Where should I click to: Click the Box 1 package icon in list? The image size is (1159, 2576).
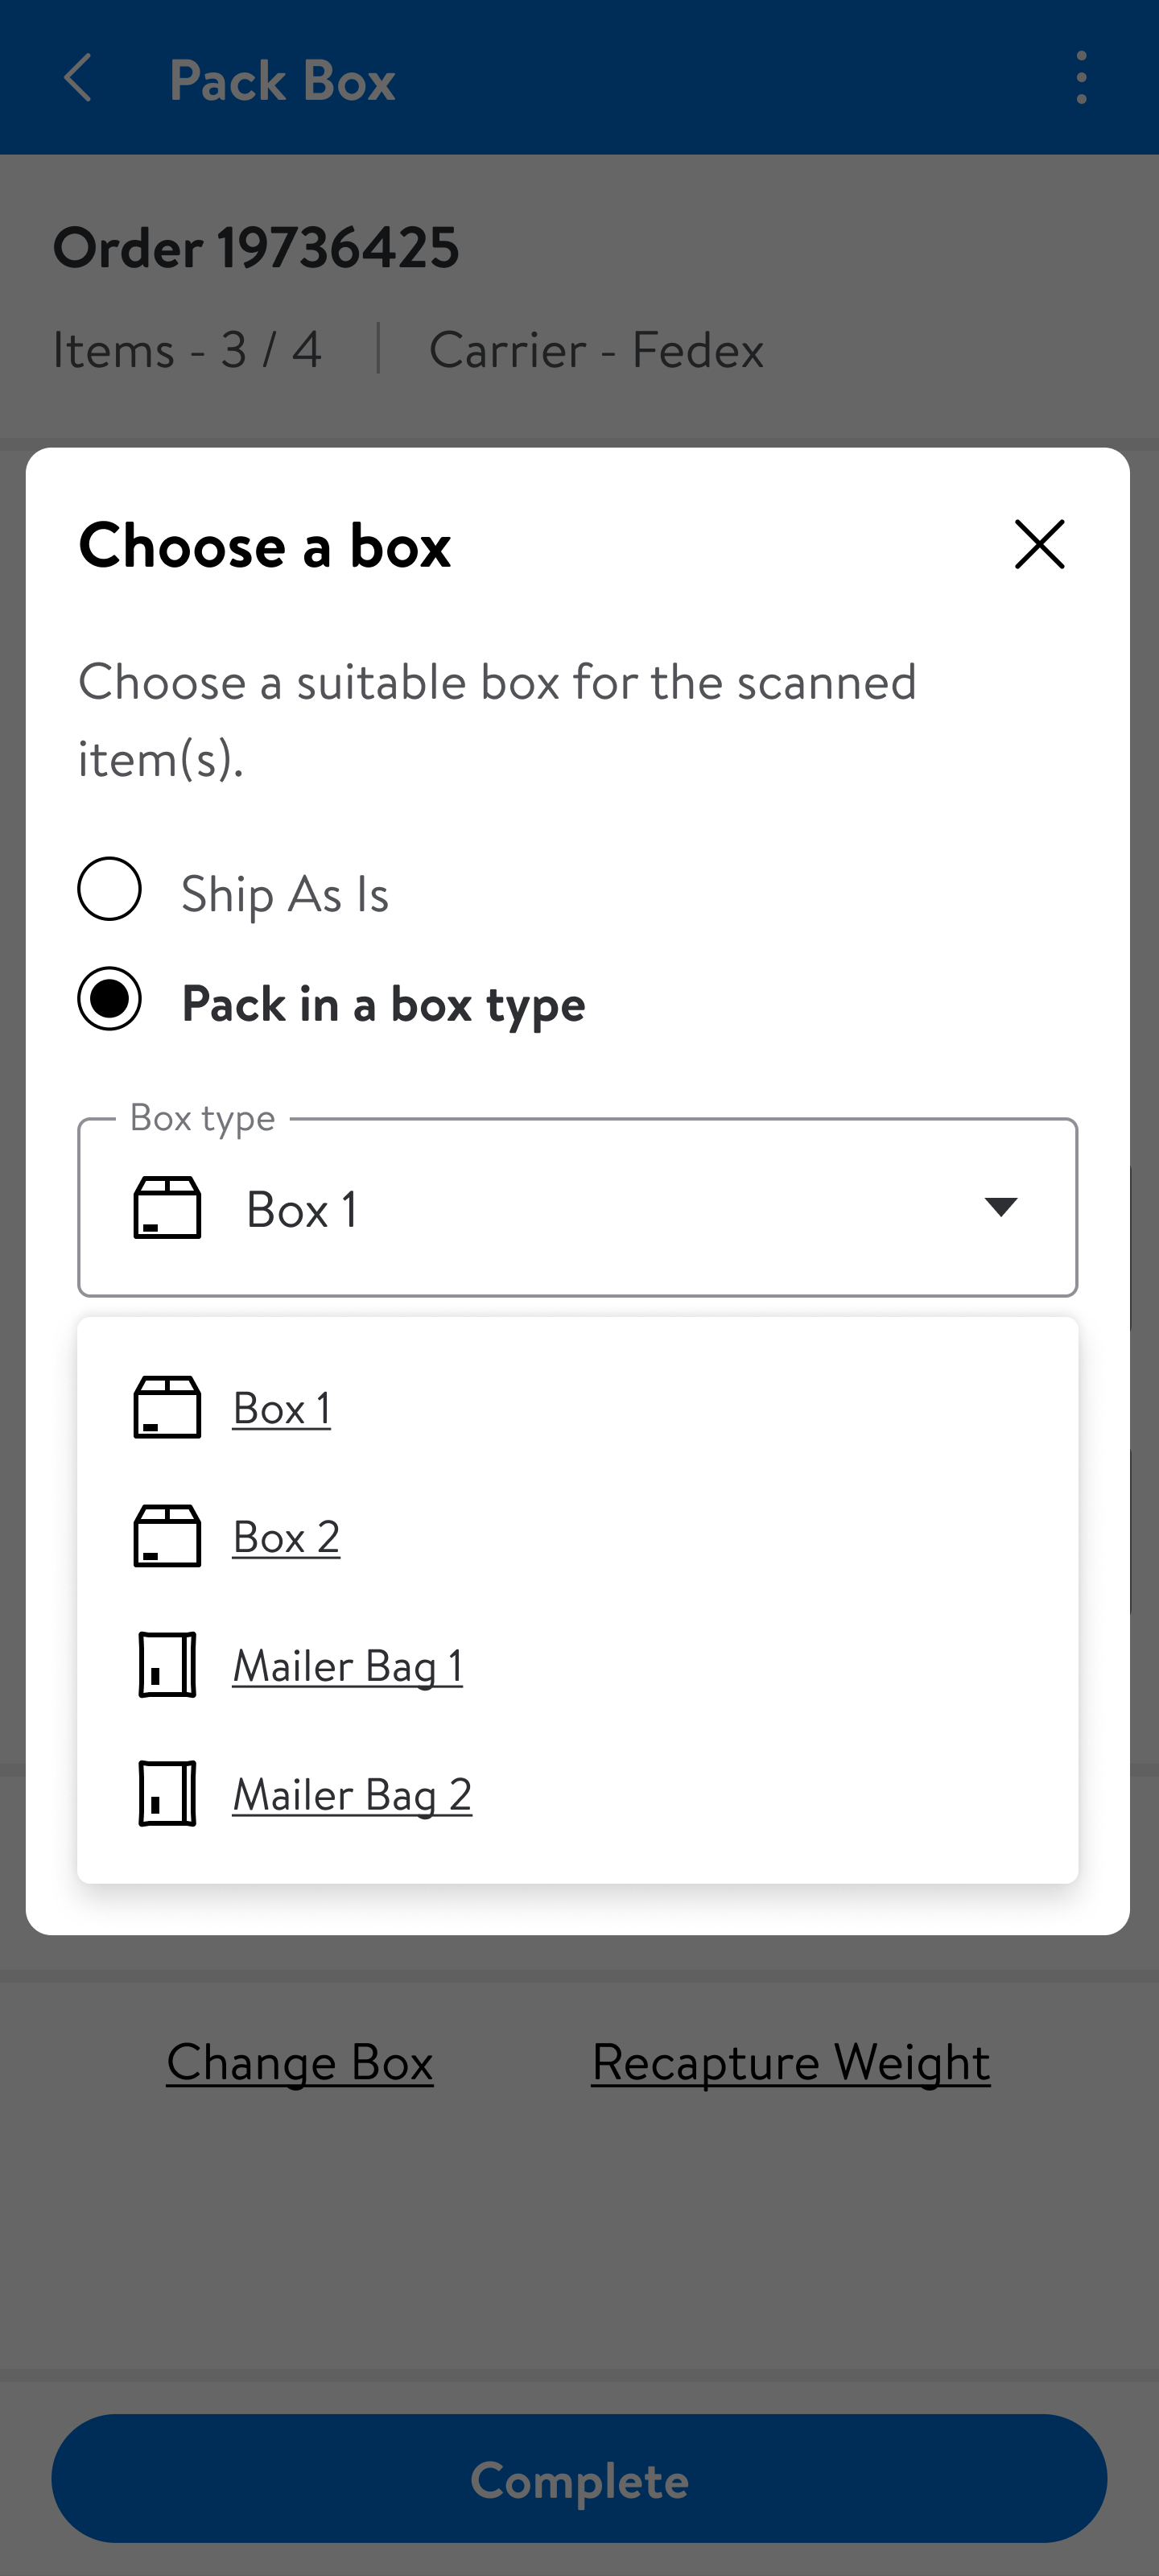tap(167, 1408)
